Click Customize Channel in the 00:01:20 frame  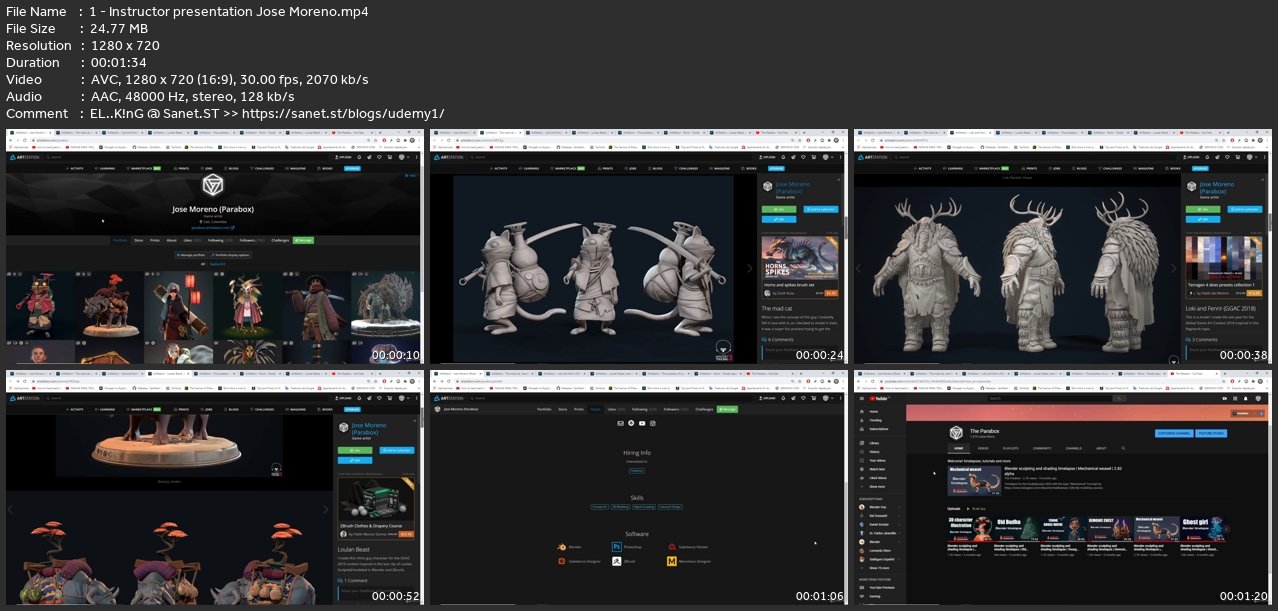pos(1174,433)
